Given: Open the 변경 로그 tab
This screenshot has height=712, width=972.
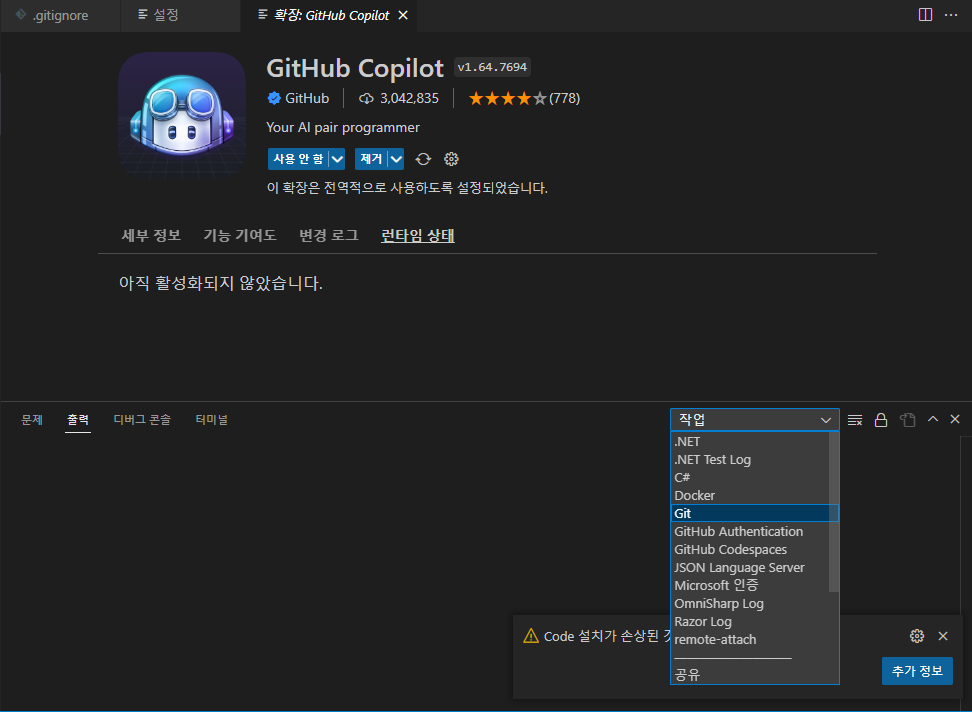Looking at the screenshot, I should 330,235.
